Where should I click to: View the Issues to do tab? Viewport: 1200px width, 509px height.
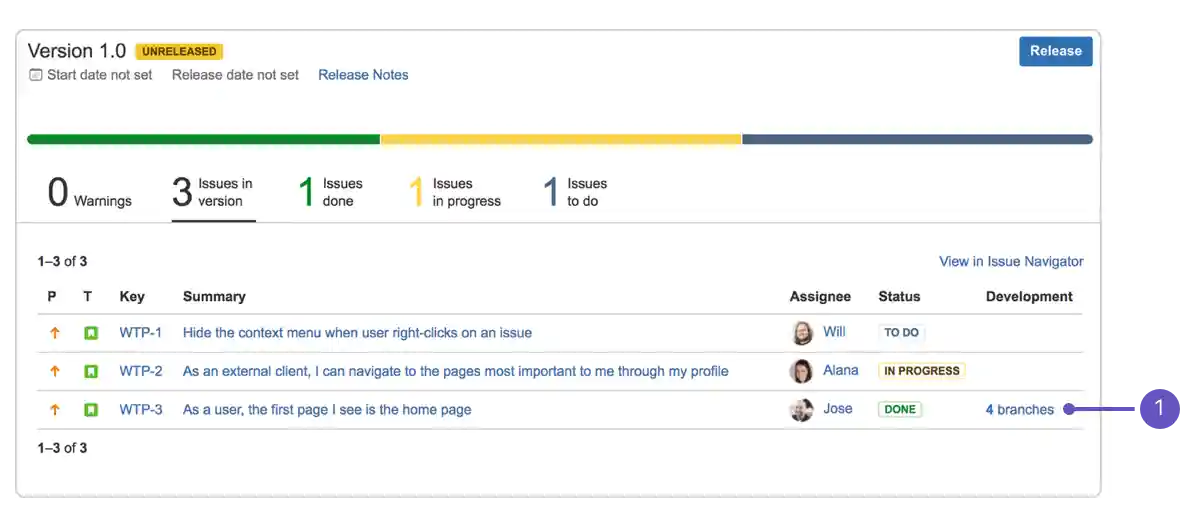tap(575, 192)
